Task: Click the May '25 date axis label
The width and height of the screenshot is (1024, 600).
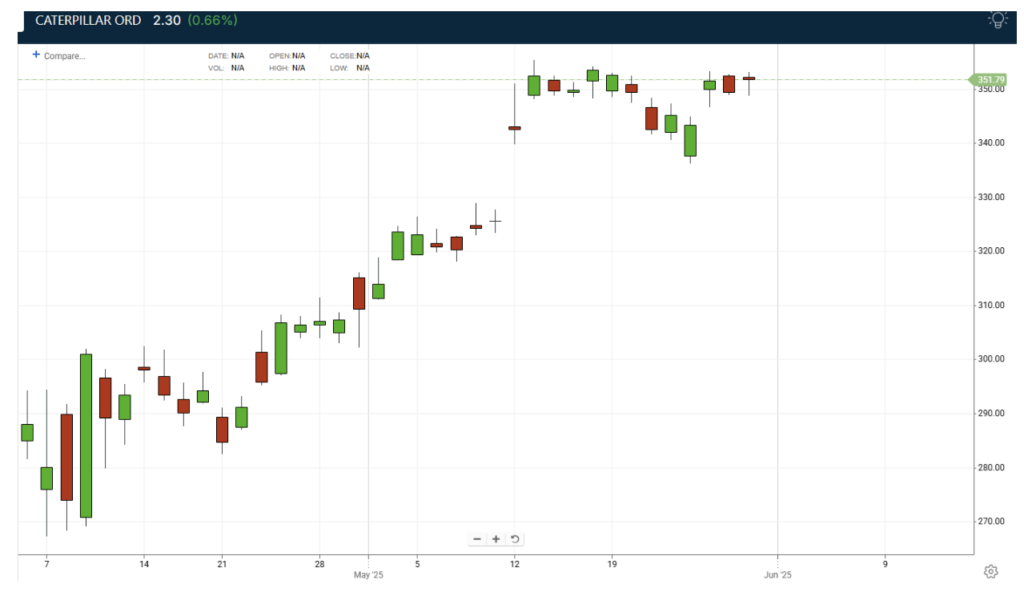Action: pos(368,575)
